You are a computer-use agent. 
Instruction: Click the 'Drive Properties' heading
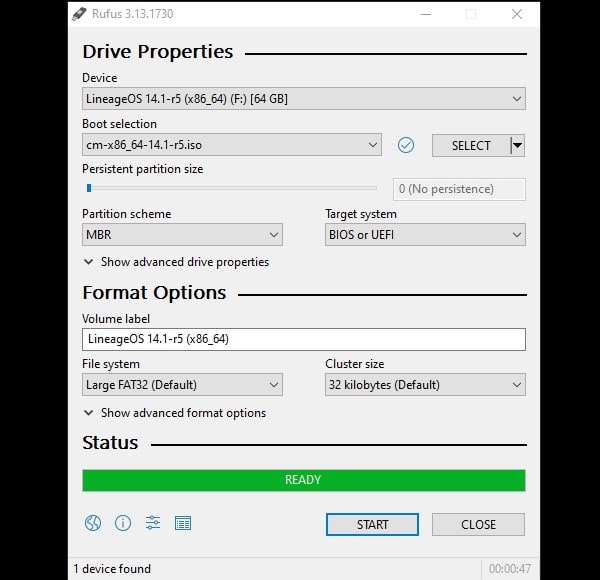tap(158, 51)
